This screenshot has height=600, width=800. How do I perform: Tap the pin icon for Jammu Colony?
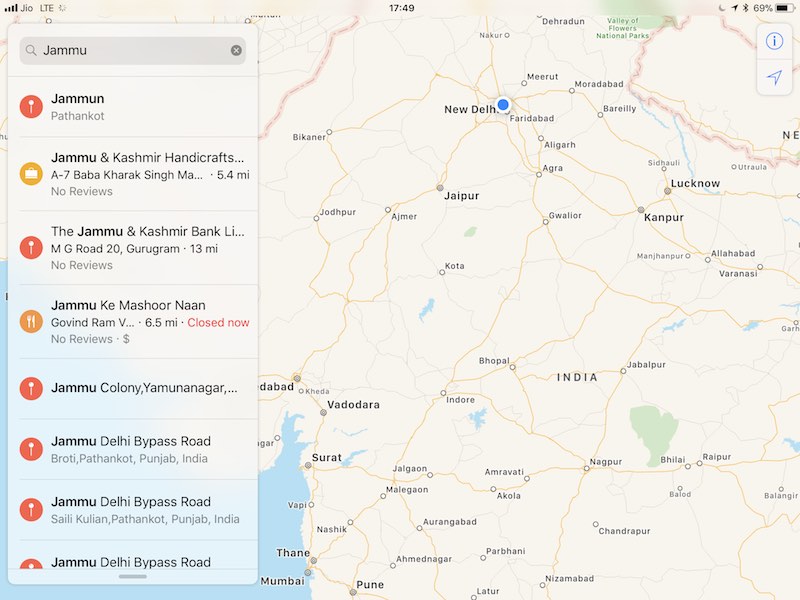[31, 388]
